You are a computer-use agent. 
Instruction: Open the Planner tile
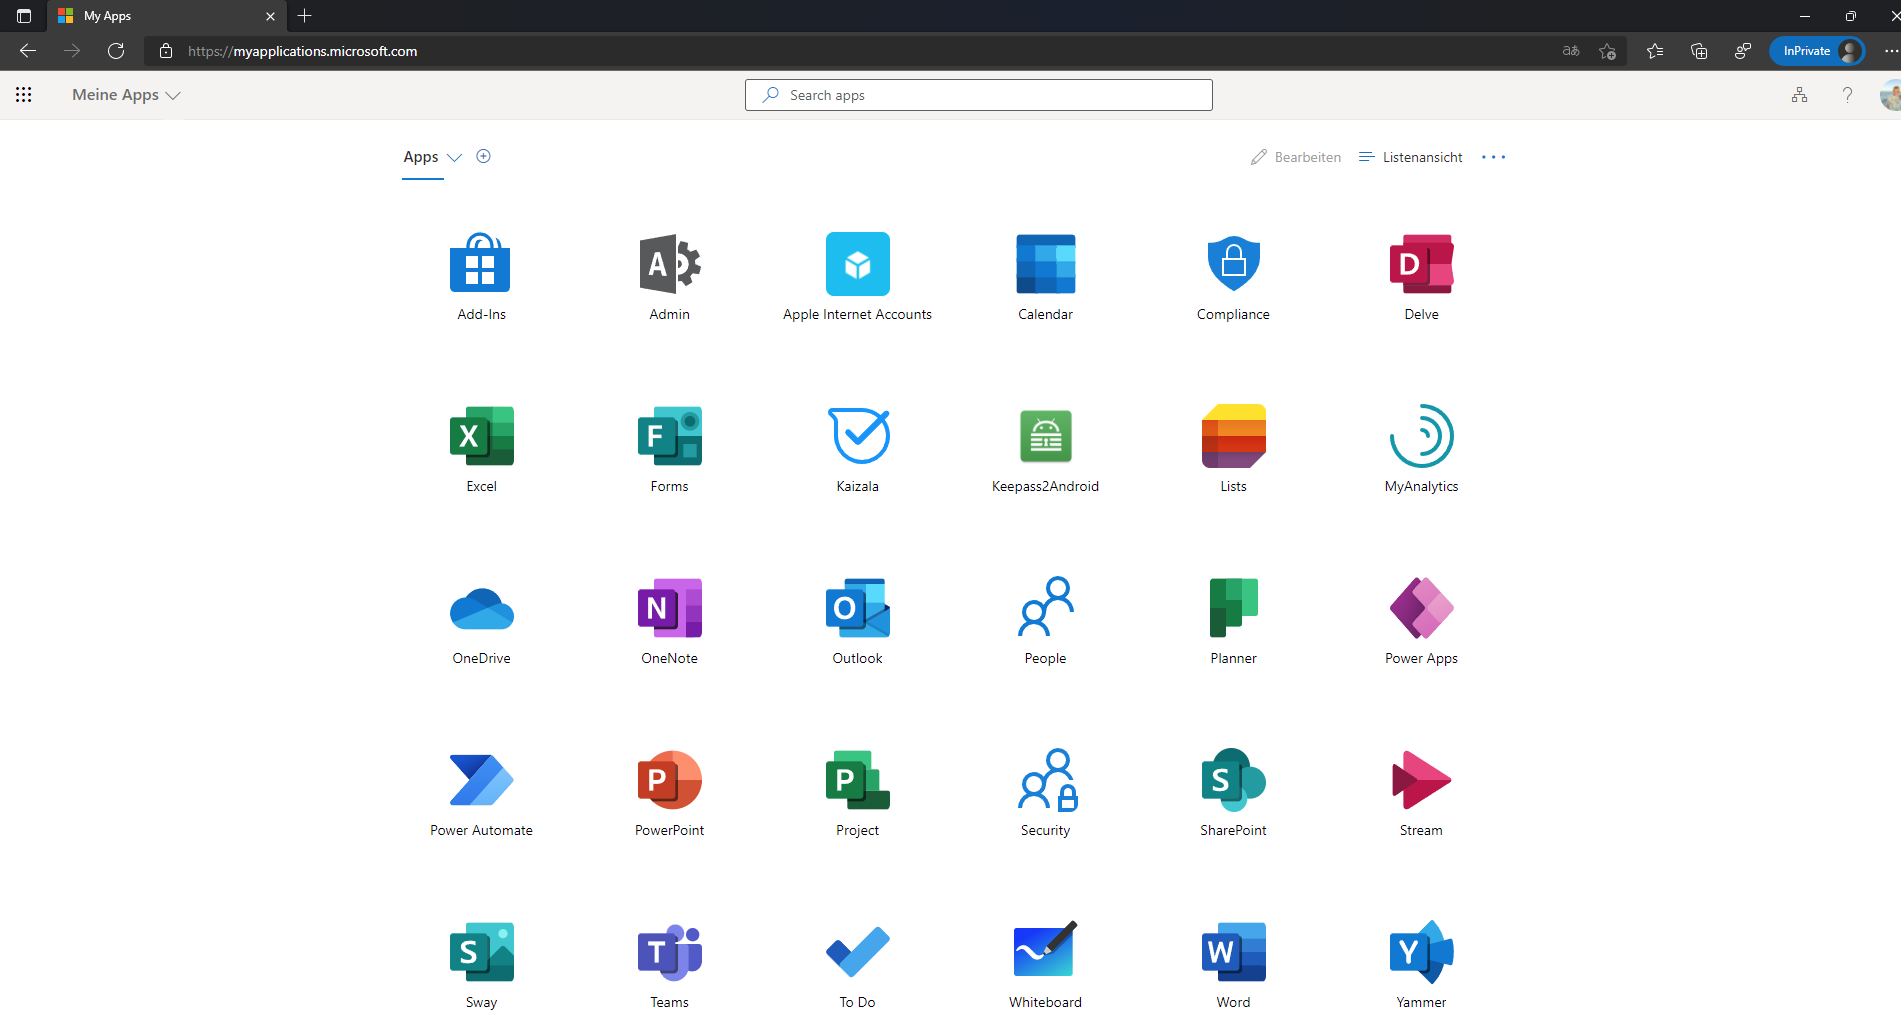(x=1233, y=608)
